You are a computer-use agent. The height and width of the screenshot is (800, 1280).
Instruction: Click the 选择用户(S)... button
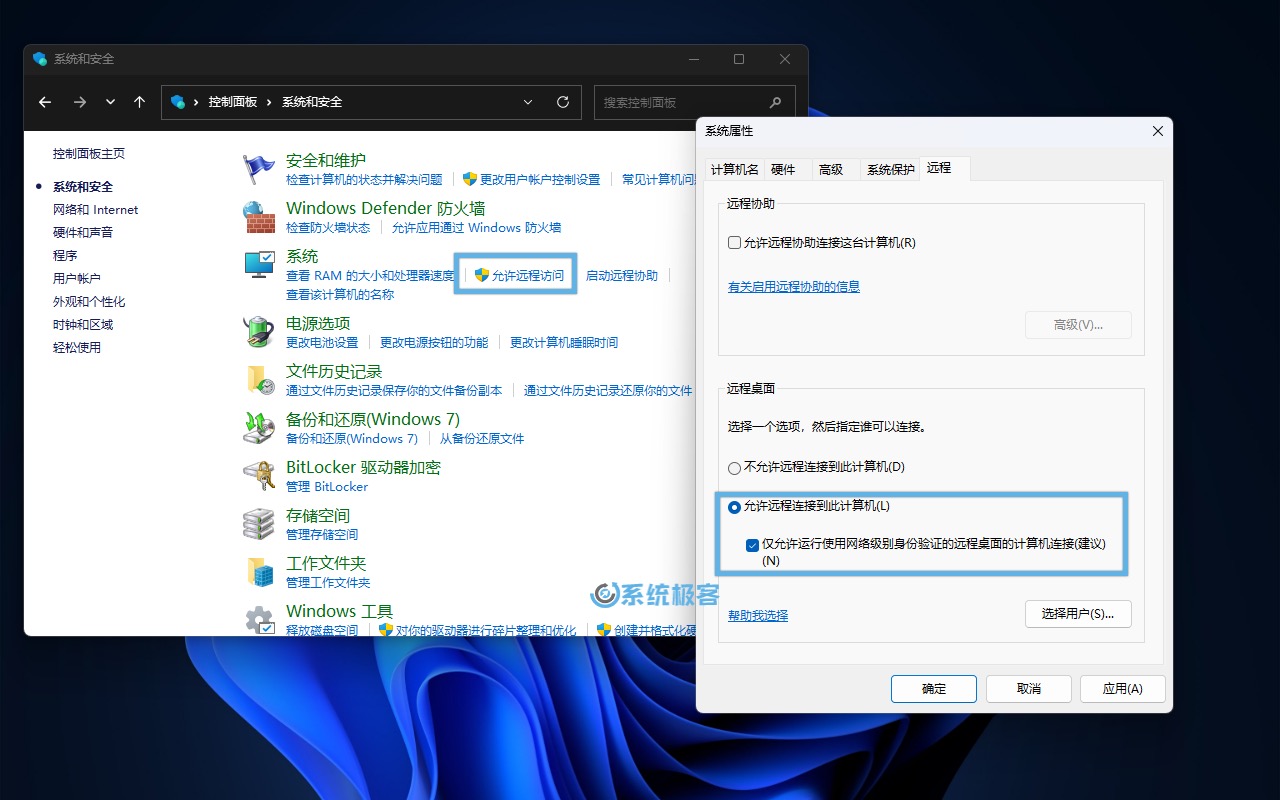pos(1078,614)
